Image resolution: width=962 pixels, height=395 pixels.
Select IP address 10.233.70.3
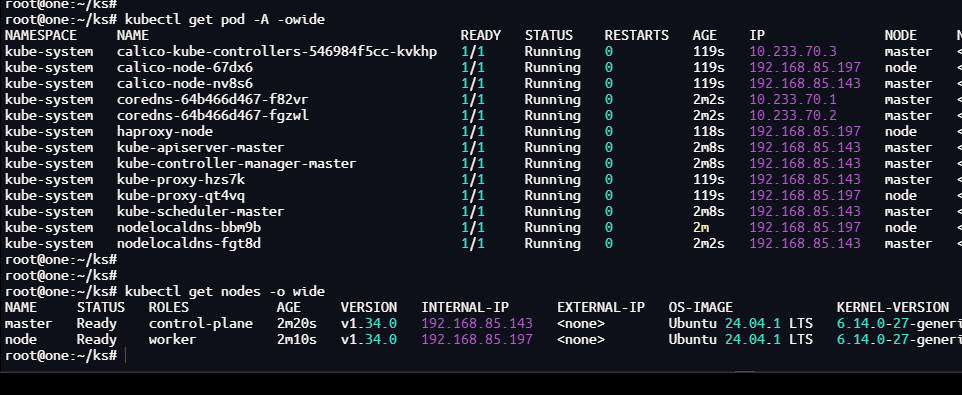(x=793, y=52)
